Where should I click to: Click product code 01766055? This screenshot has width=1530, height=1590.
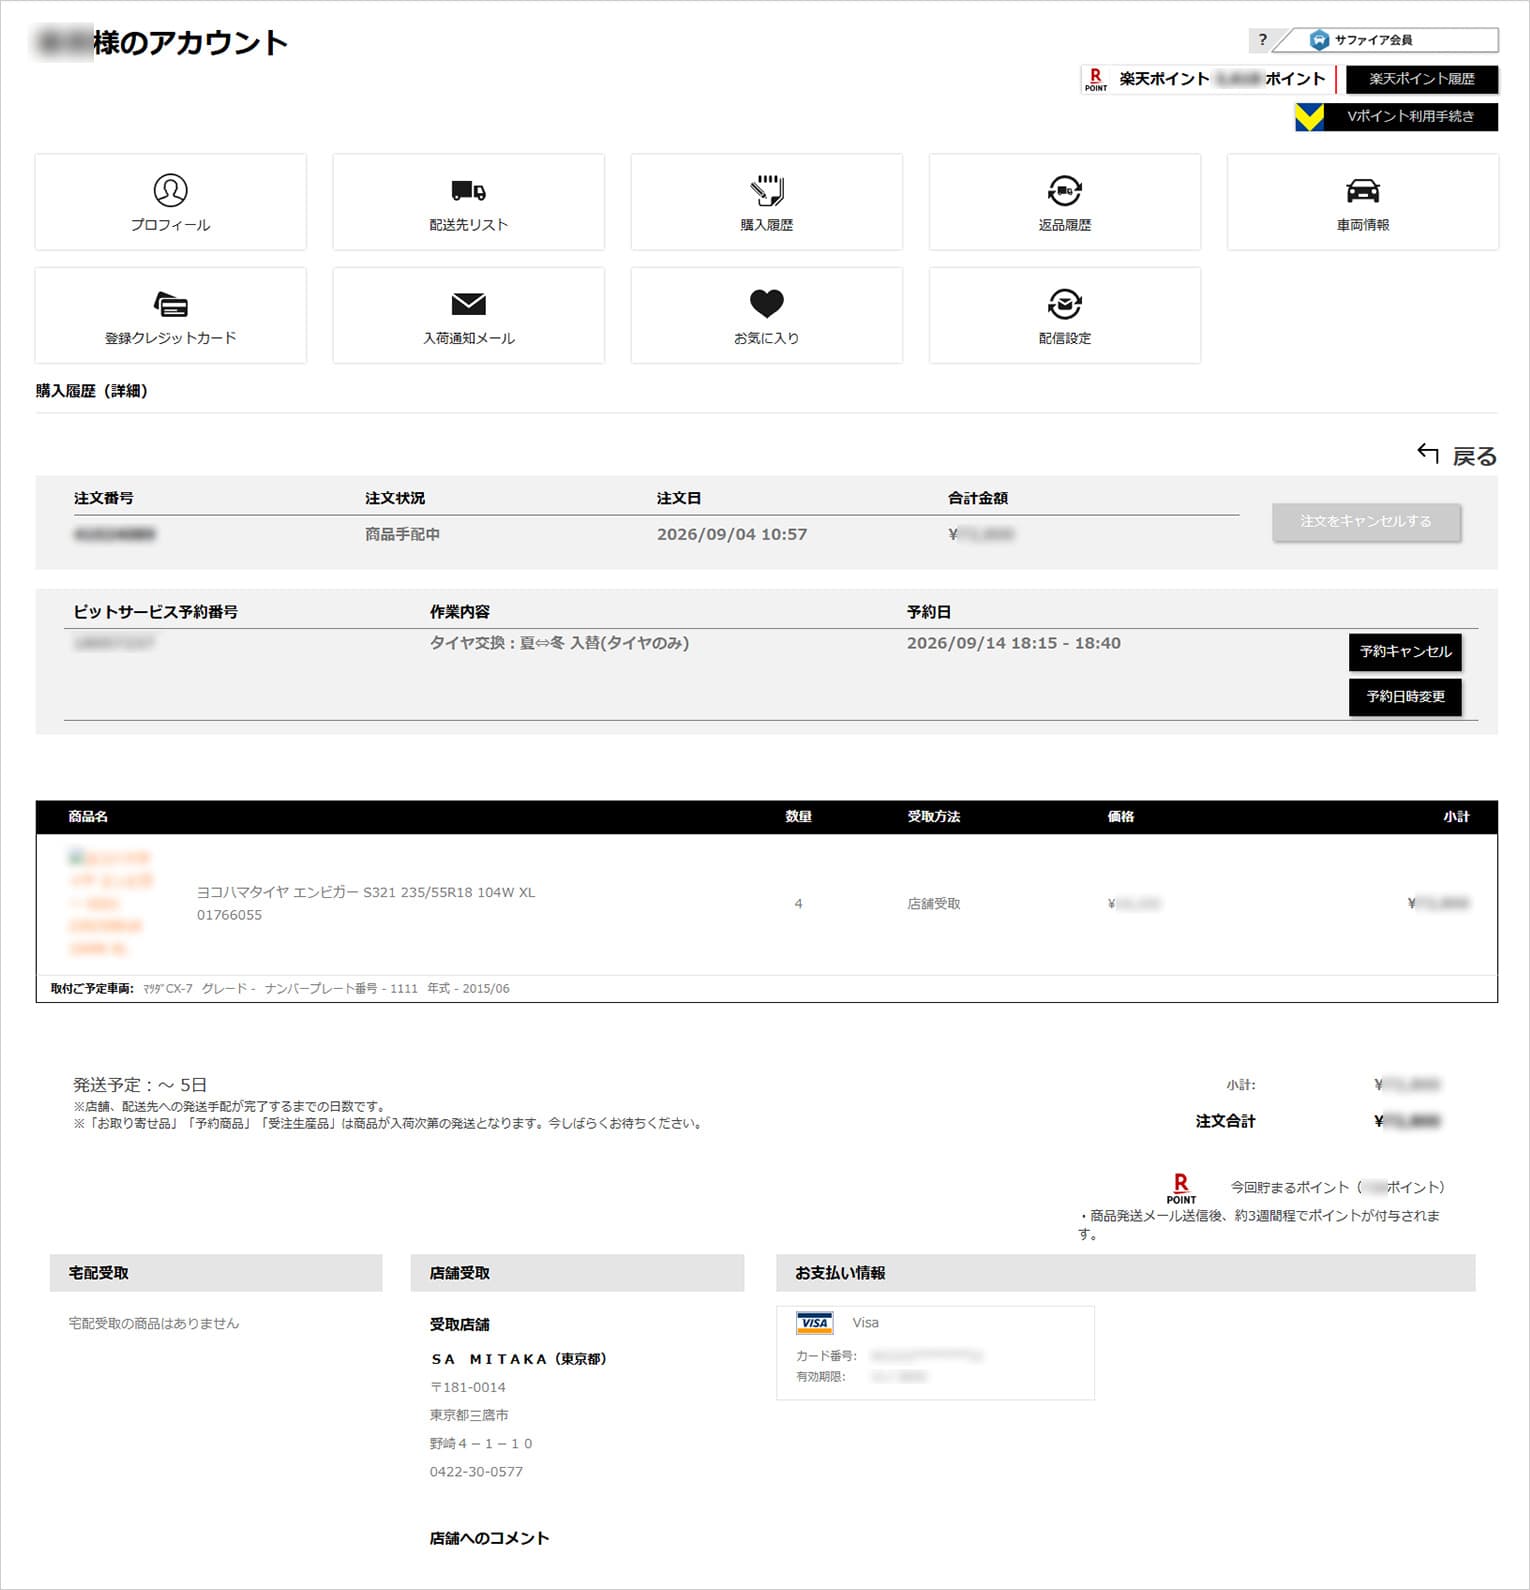tap(229, 915)
